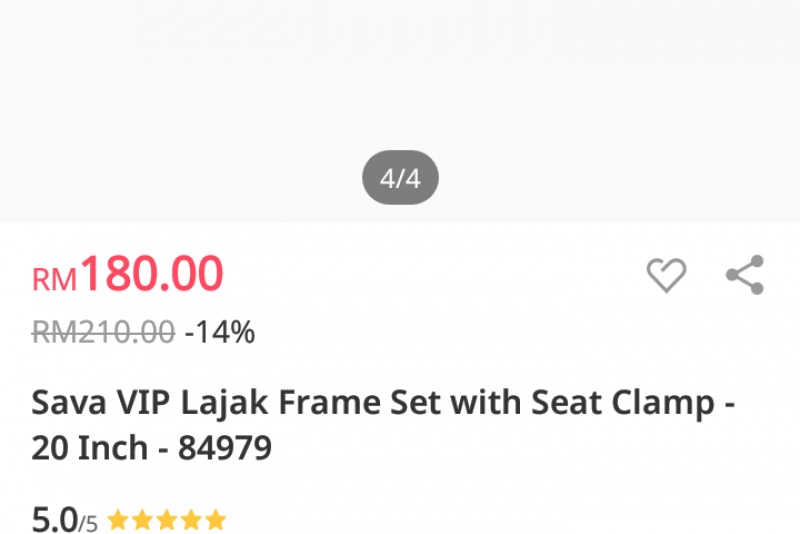The image size is (800, 534).
Task: Tap the -14% discount label
Action: [220, 332]
